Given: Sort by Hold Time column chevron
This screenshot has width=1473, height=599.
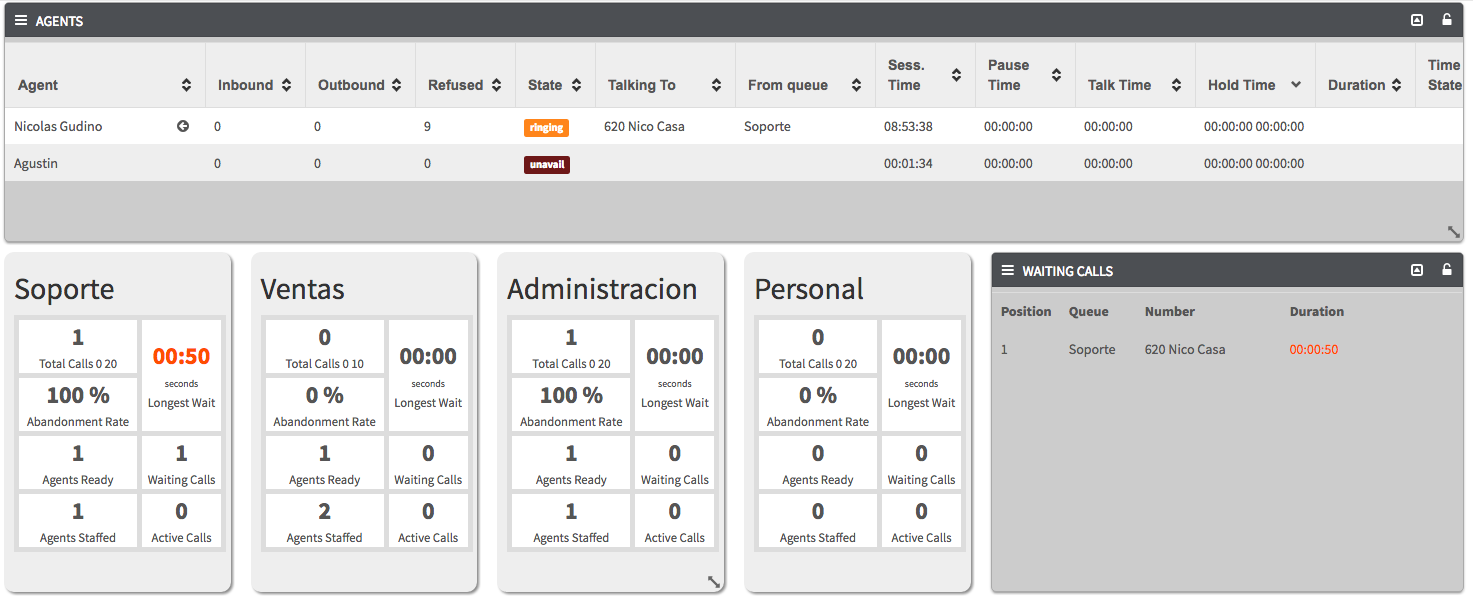Looking at the screenshot, I should click(1296, 85).
